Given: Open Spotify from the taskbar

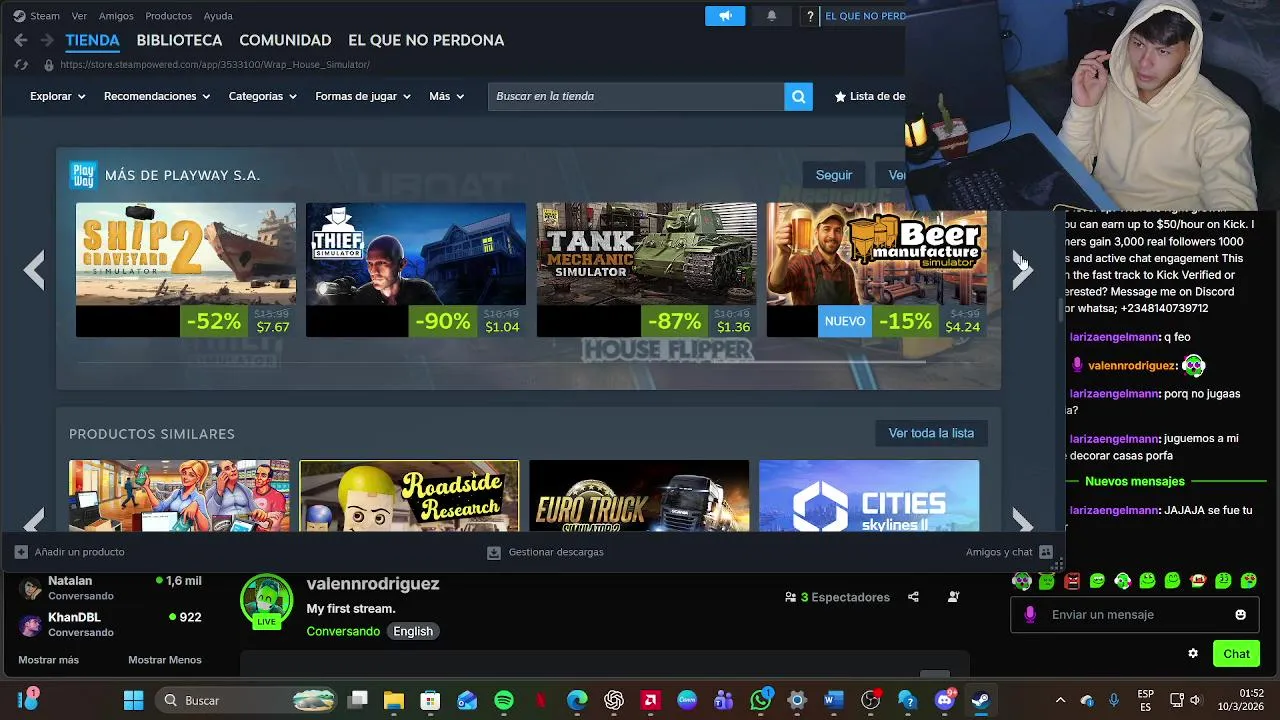Looking at the screenshot, I should click(x=504, y=700).
